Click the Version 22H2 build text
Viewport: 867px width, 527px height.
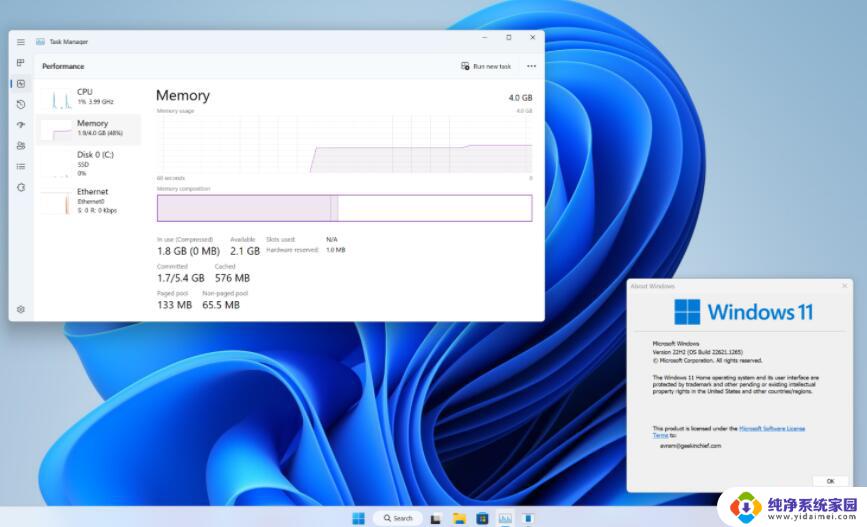[698, 352]
